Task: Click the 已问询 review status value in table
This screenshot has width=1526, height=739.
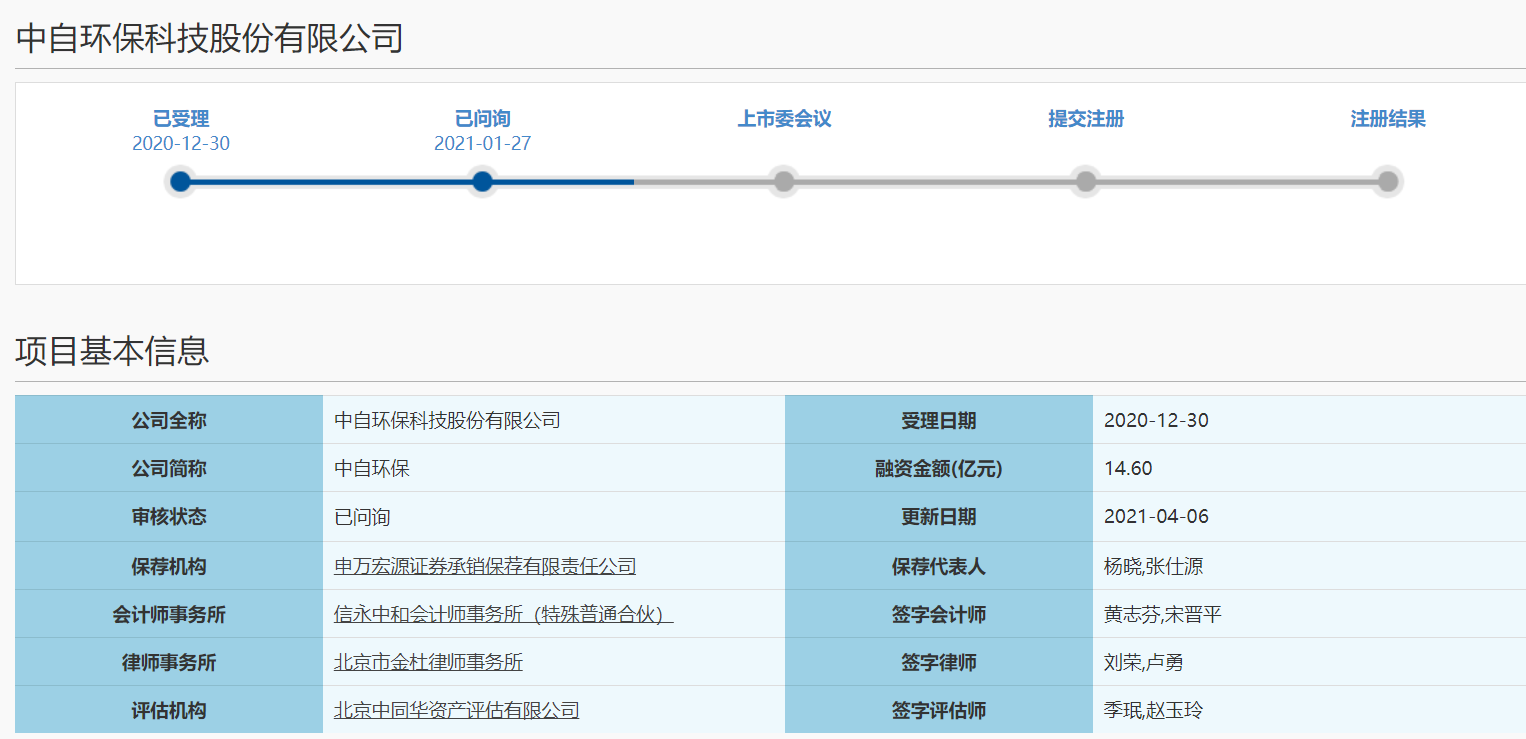Action: point(362,517)
